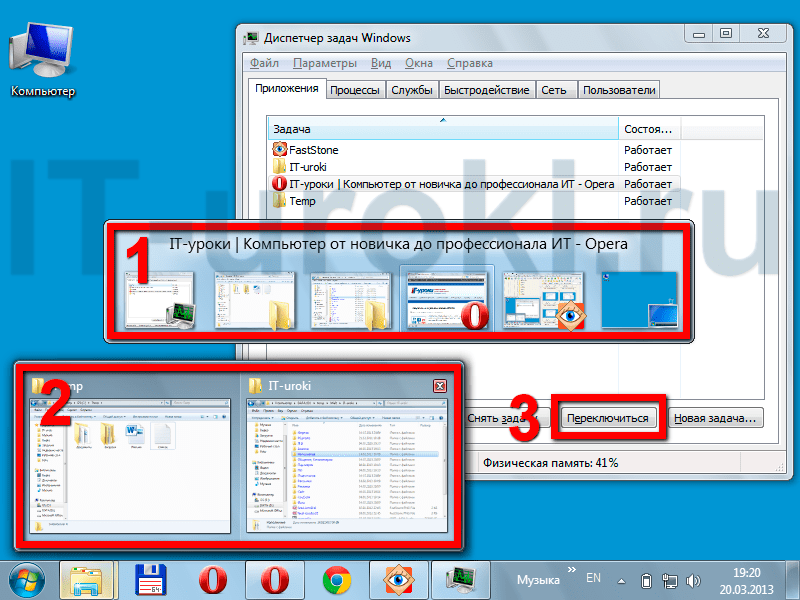Select the IT-uroki task row
The height and width of the screenshot is (600, 800).
coord(473,167)
